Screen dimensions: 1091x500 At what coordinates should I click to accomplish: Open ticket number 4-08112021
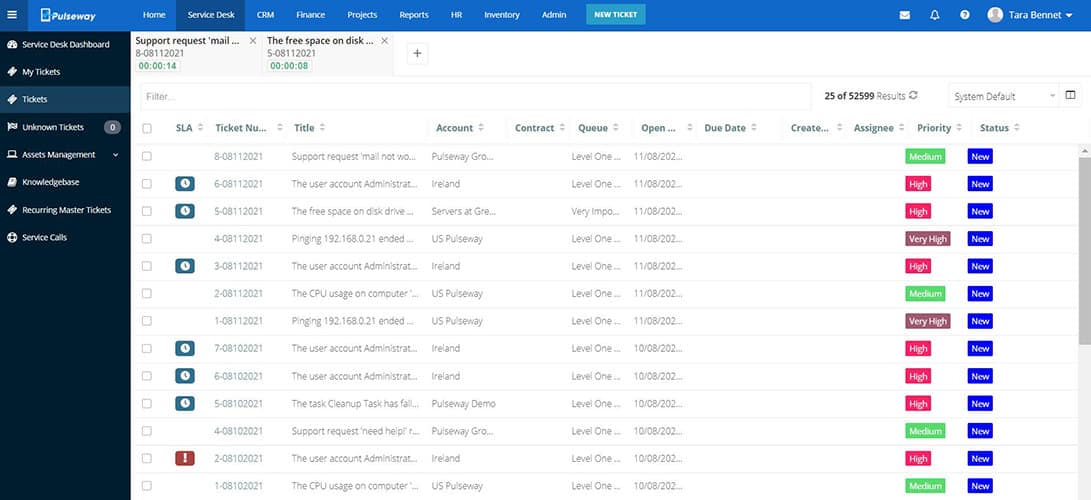(x=239, y=239)
